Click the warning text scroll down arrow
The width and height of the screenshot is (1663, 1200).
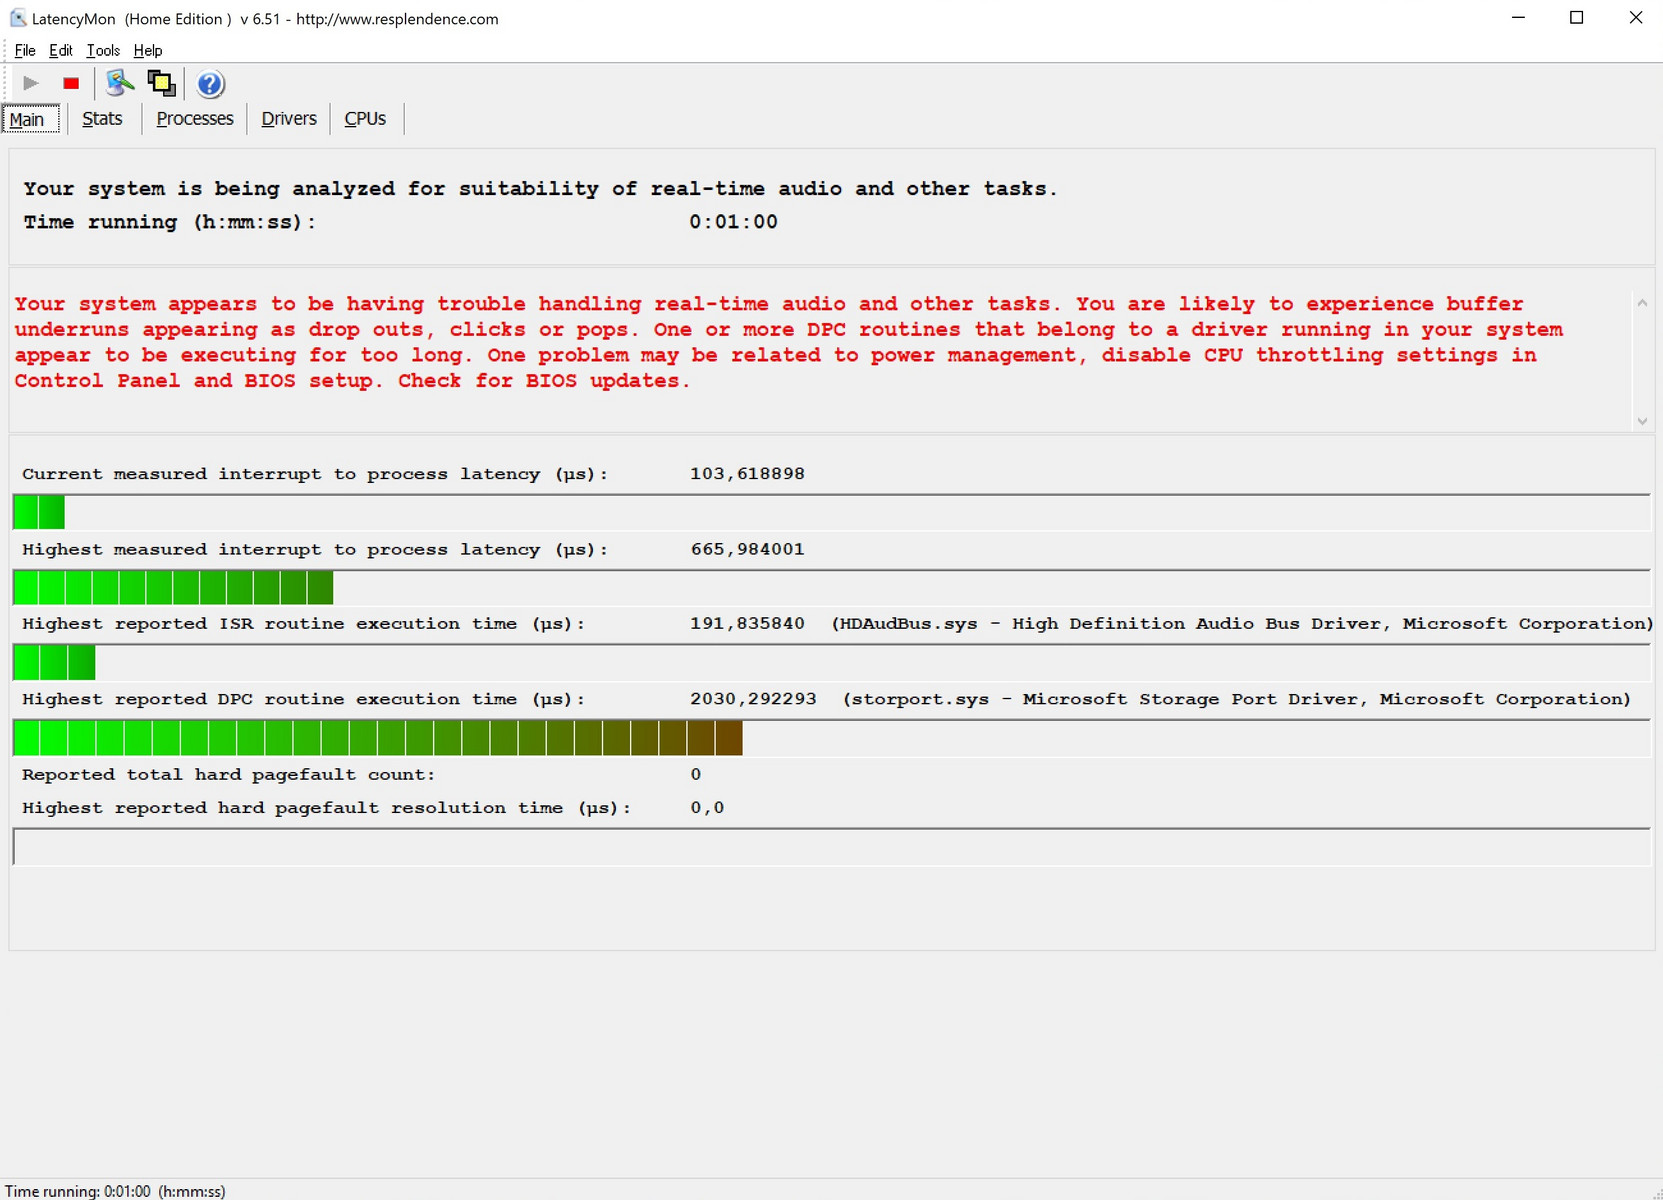click(1642, 421)
